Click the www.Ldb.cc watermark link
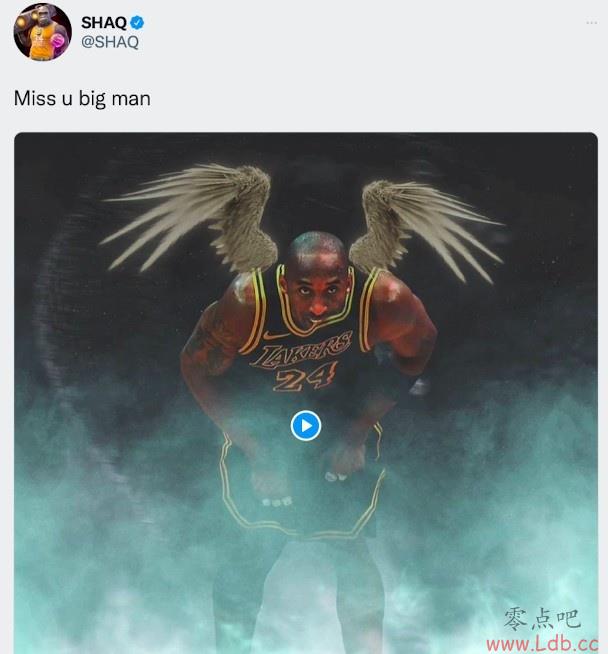 click(543, 644)
